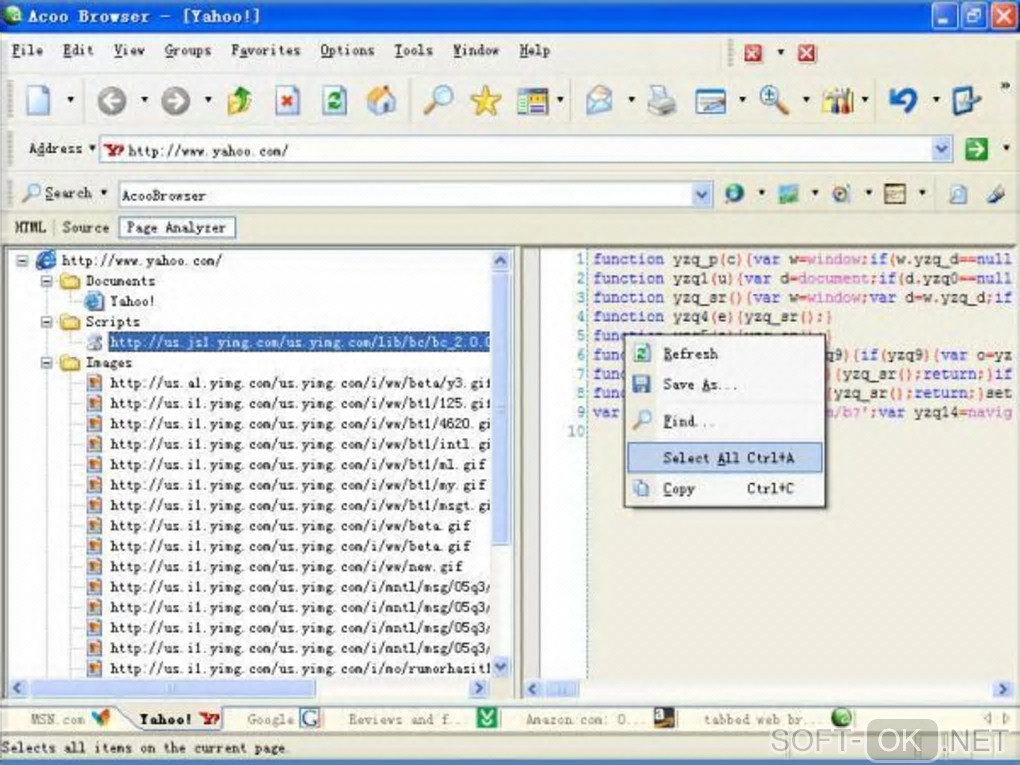The width and height of the screenshot is (1020, 765).
Task: Open Back button history dropdown arrow
Action: [144, 100]
